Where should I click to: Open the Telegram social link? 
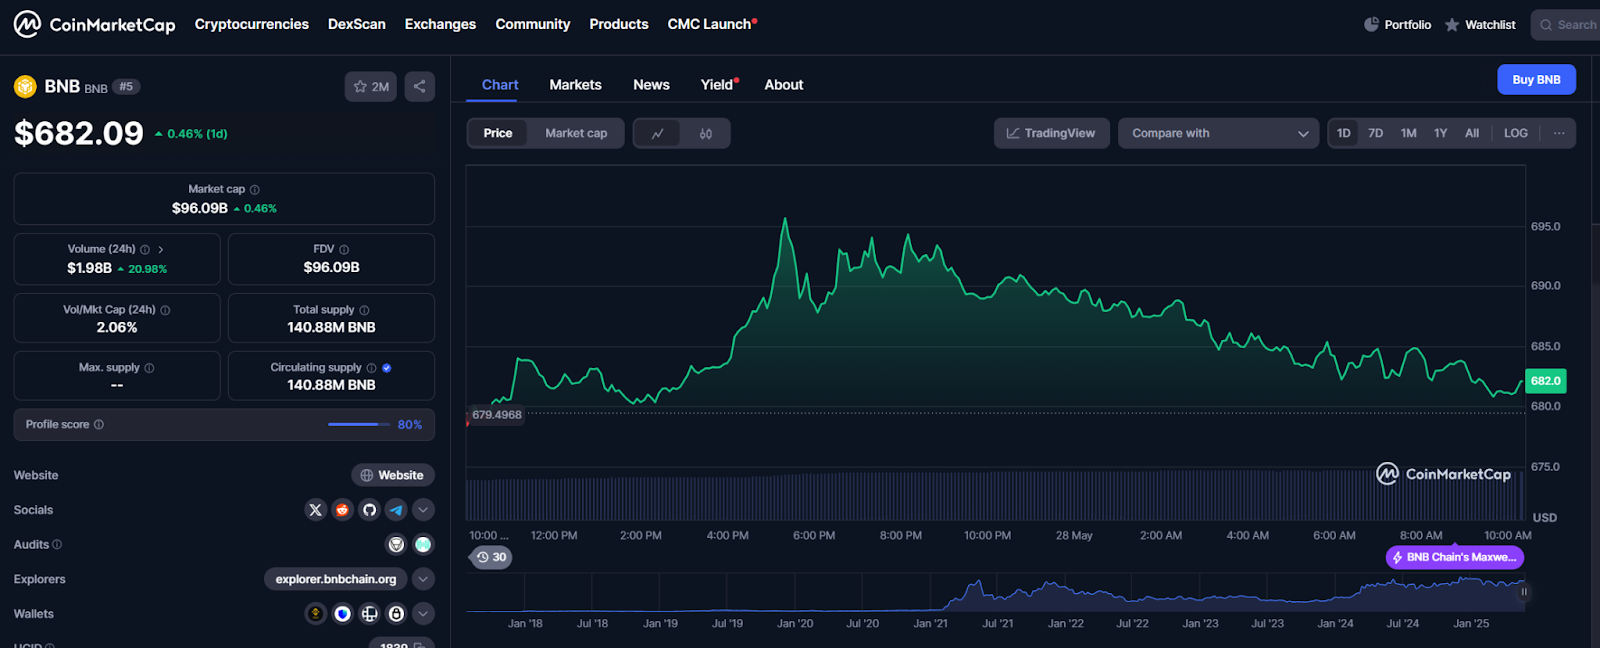396,510
